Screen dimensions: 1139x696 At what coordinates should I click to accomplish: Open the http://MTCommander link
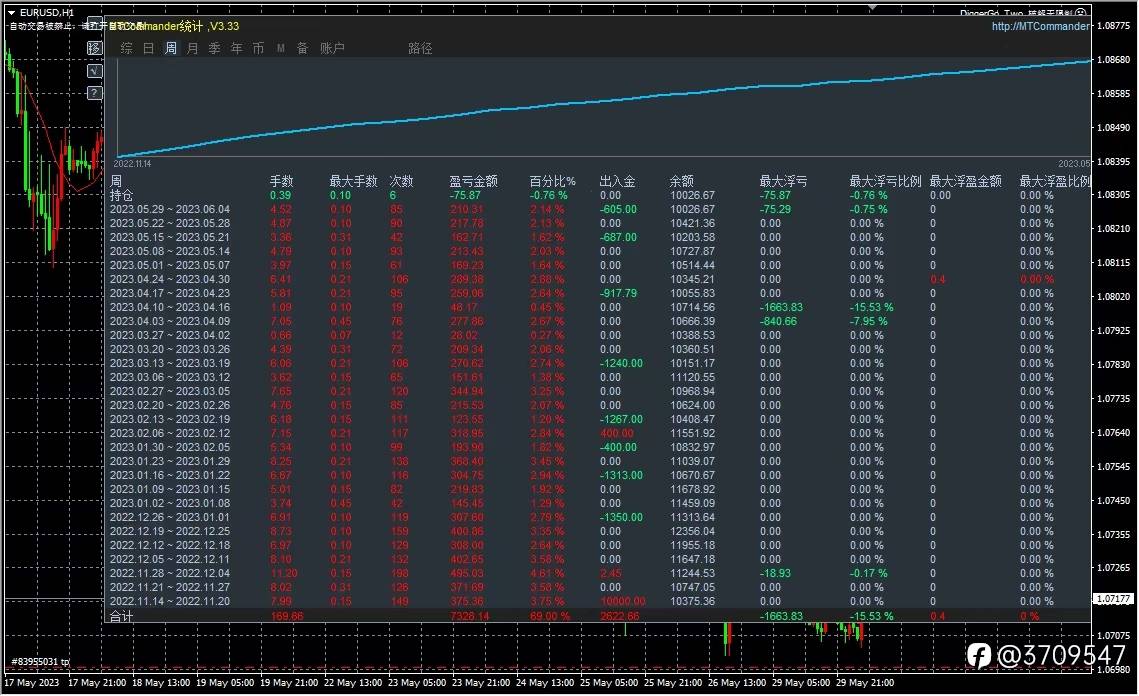coord(1040,26)
